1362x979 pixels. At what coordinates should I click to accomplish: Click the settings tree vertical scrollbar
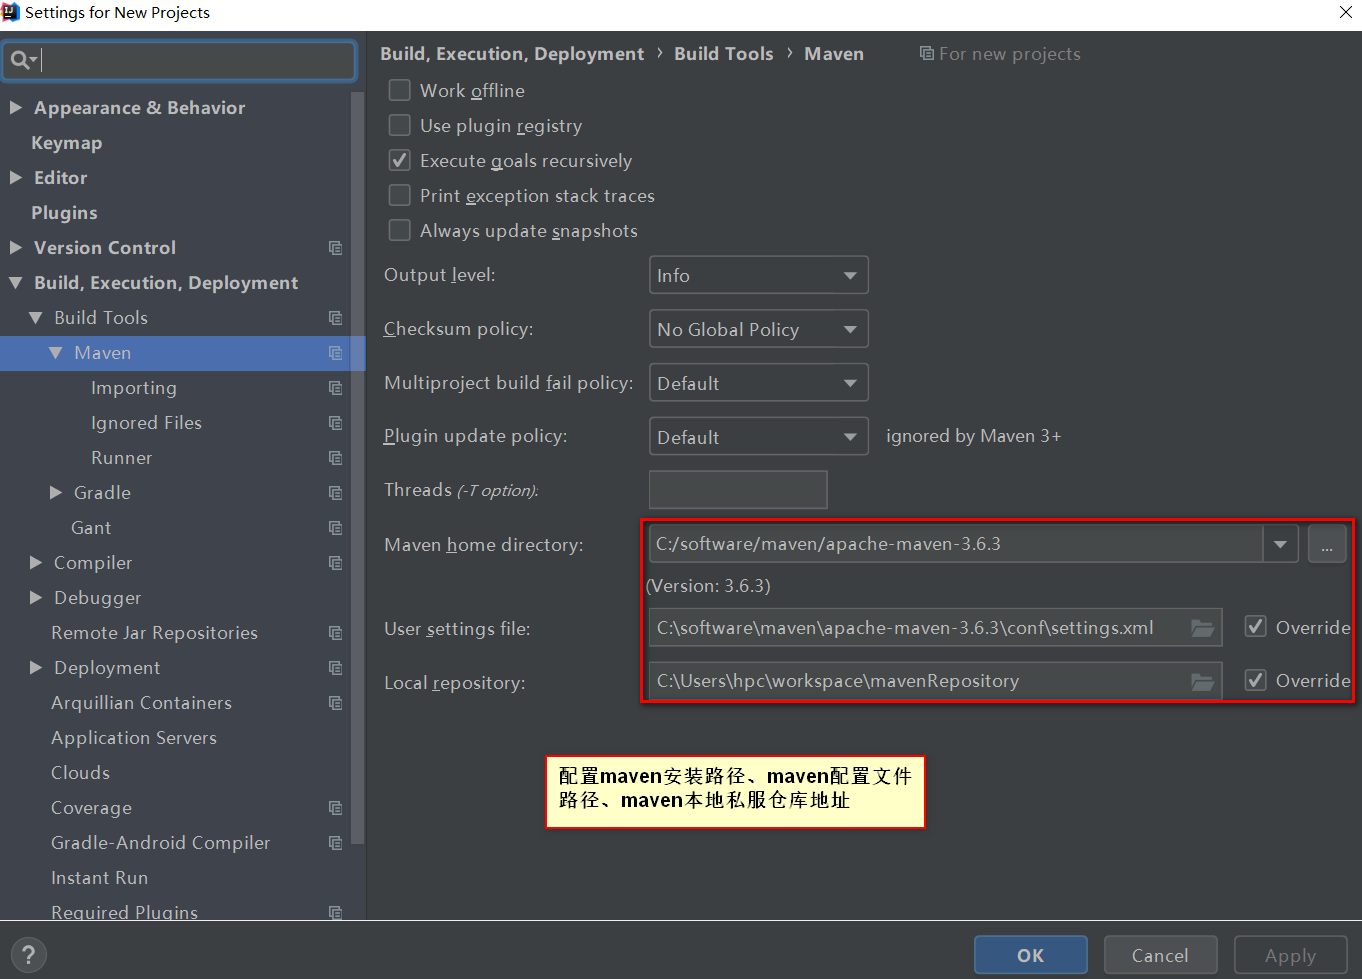pos(358,470)
